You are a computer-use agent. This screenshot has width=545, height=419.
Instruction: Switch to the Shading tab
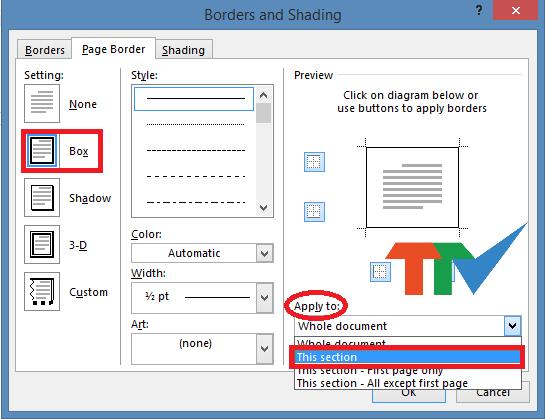184,50
